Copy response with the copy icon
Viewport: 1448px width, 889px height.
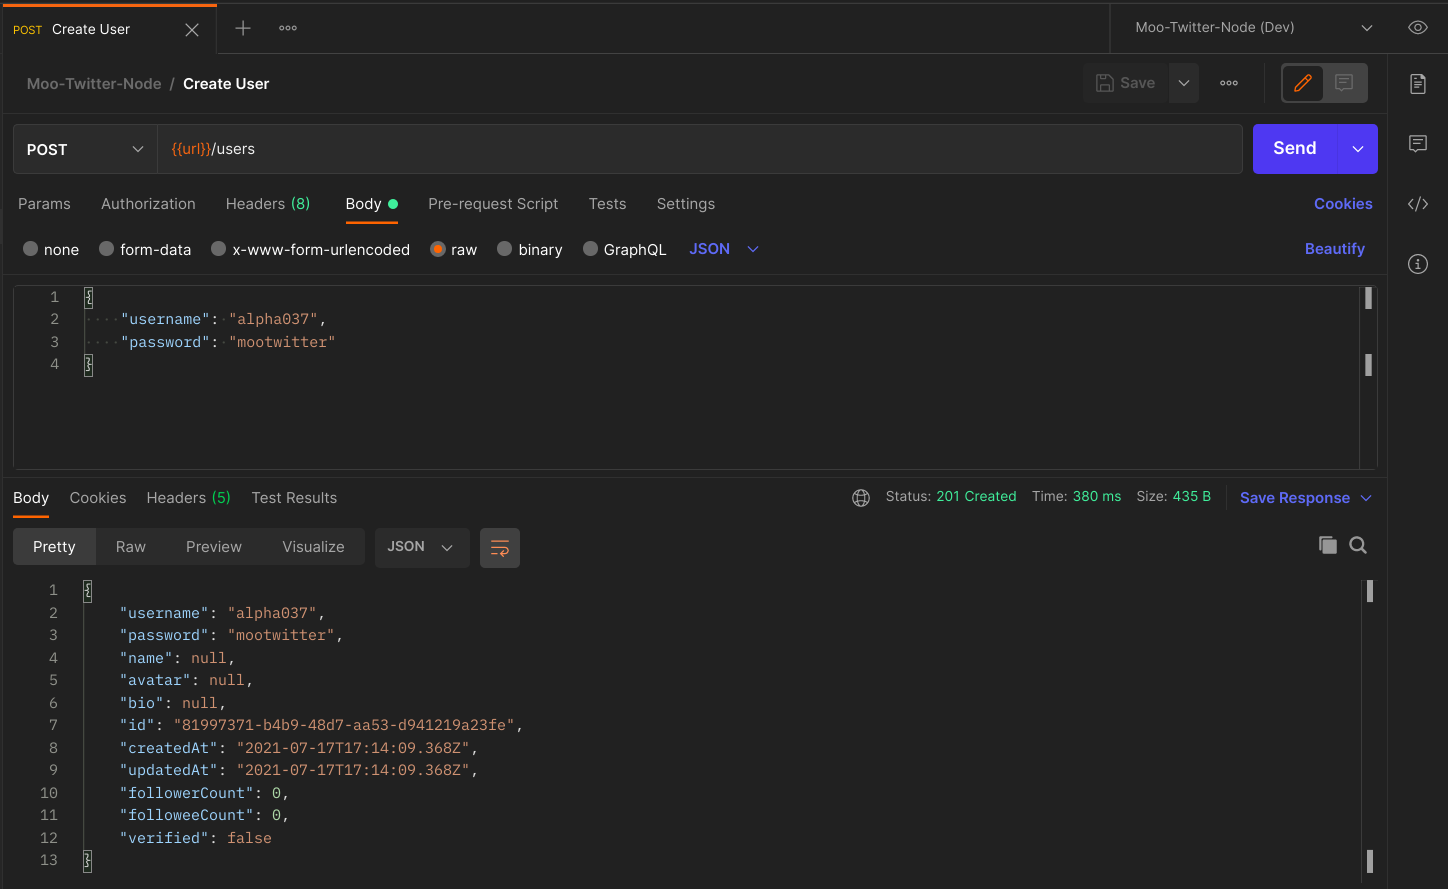(x=1328, y=545)
